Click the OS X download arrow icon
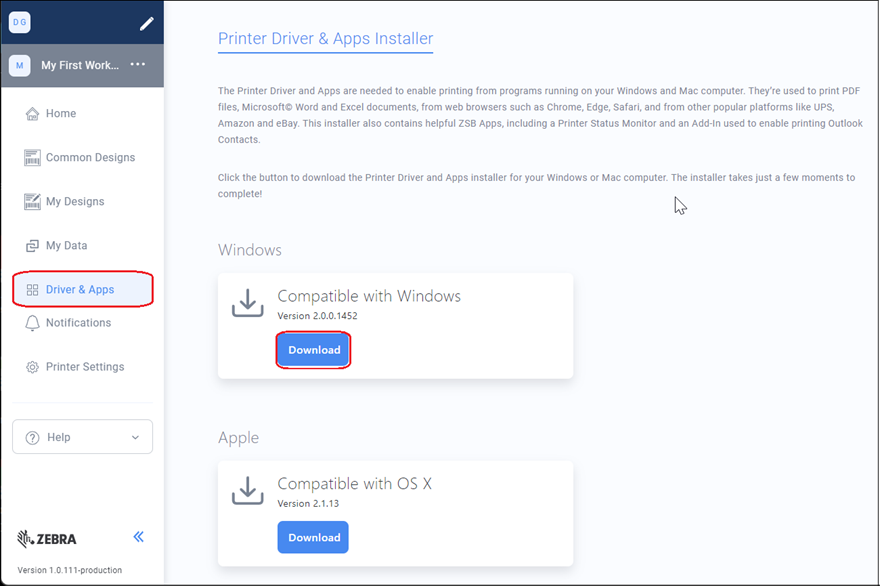Screen dimensions: 880x586 247,490
